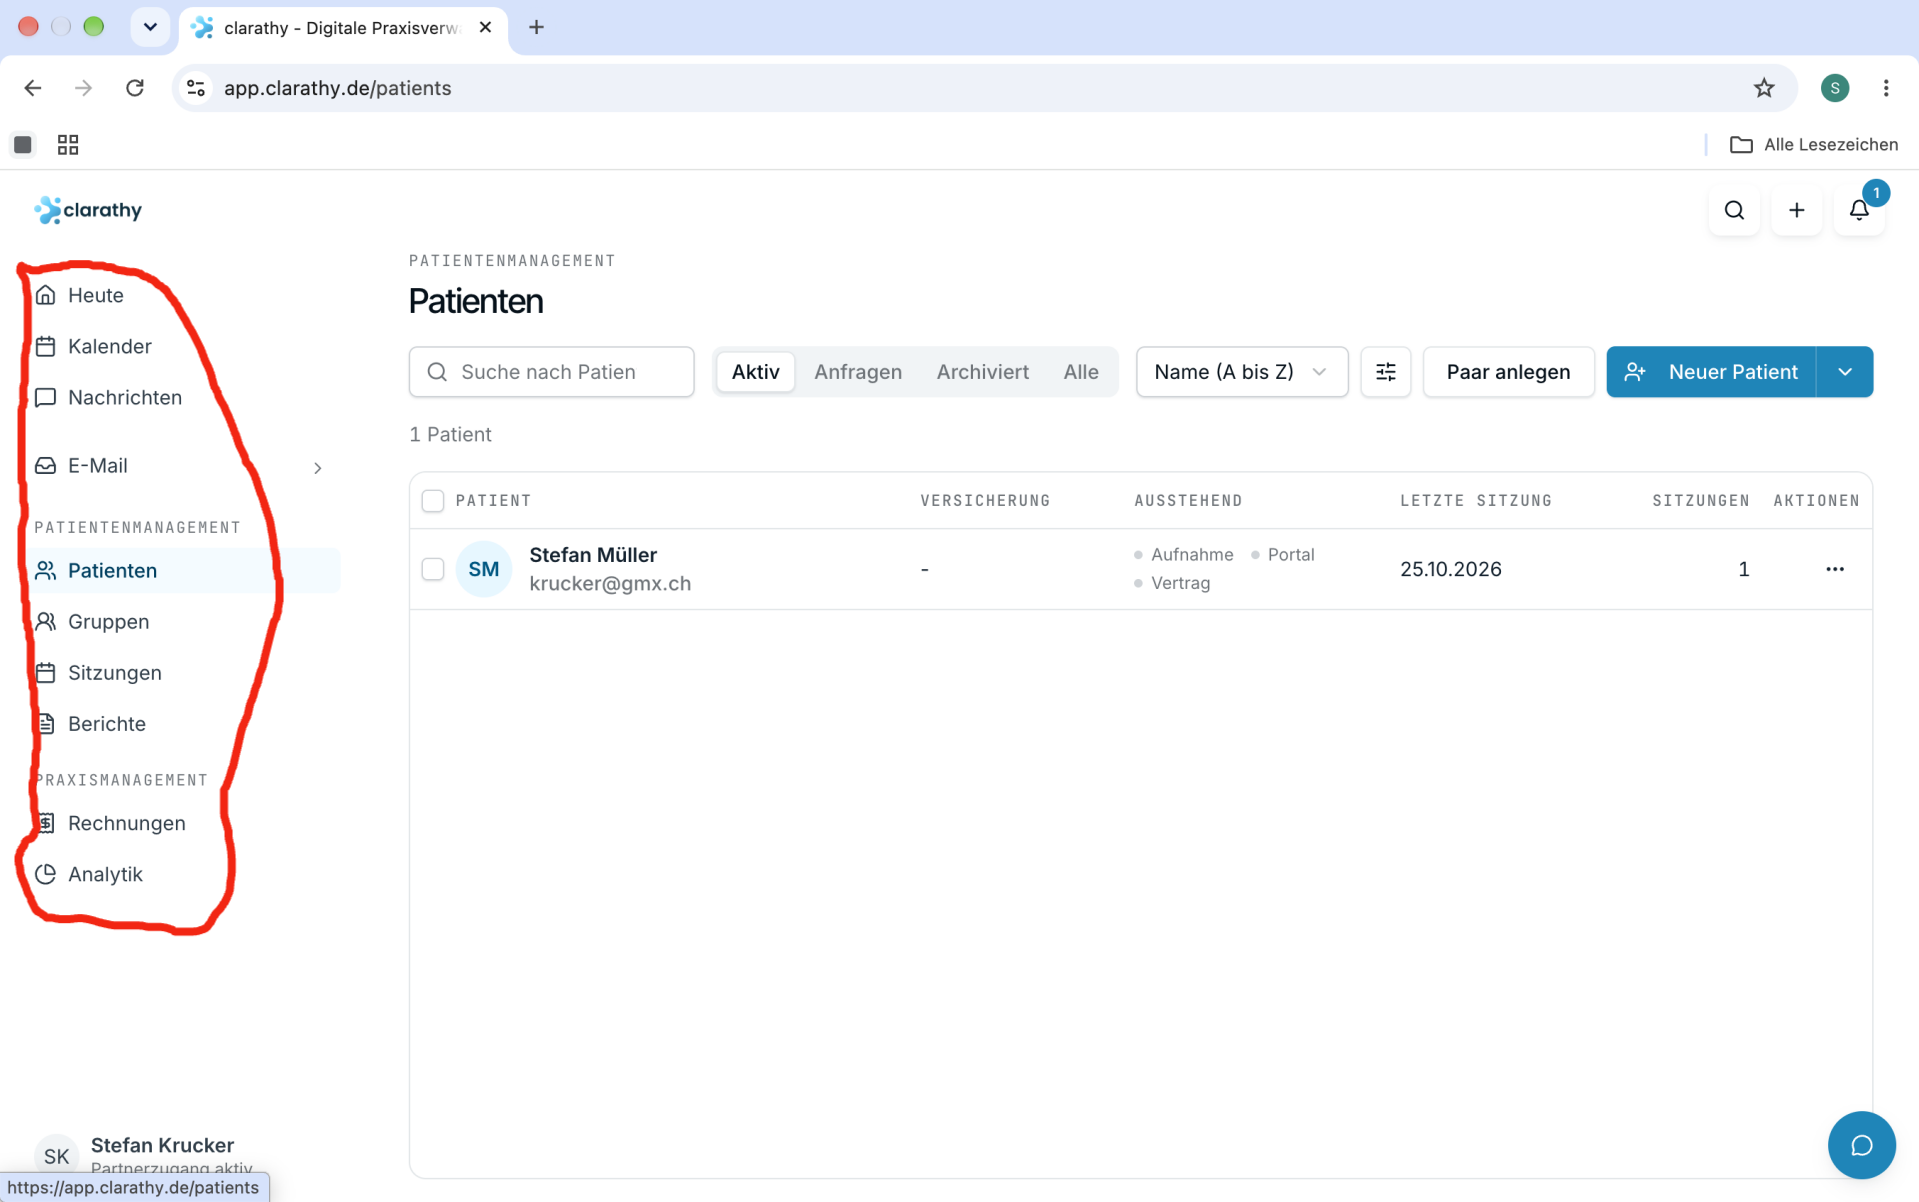Viewport: 1919px width, 1202px height.
Task: Switch to the Aktiv tab
Action: click(x=755, y=372)
